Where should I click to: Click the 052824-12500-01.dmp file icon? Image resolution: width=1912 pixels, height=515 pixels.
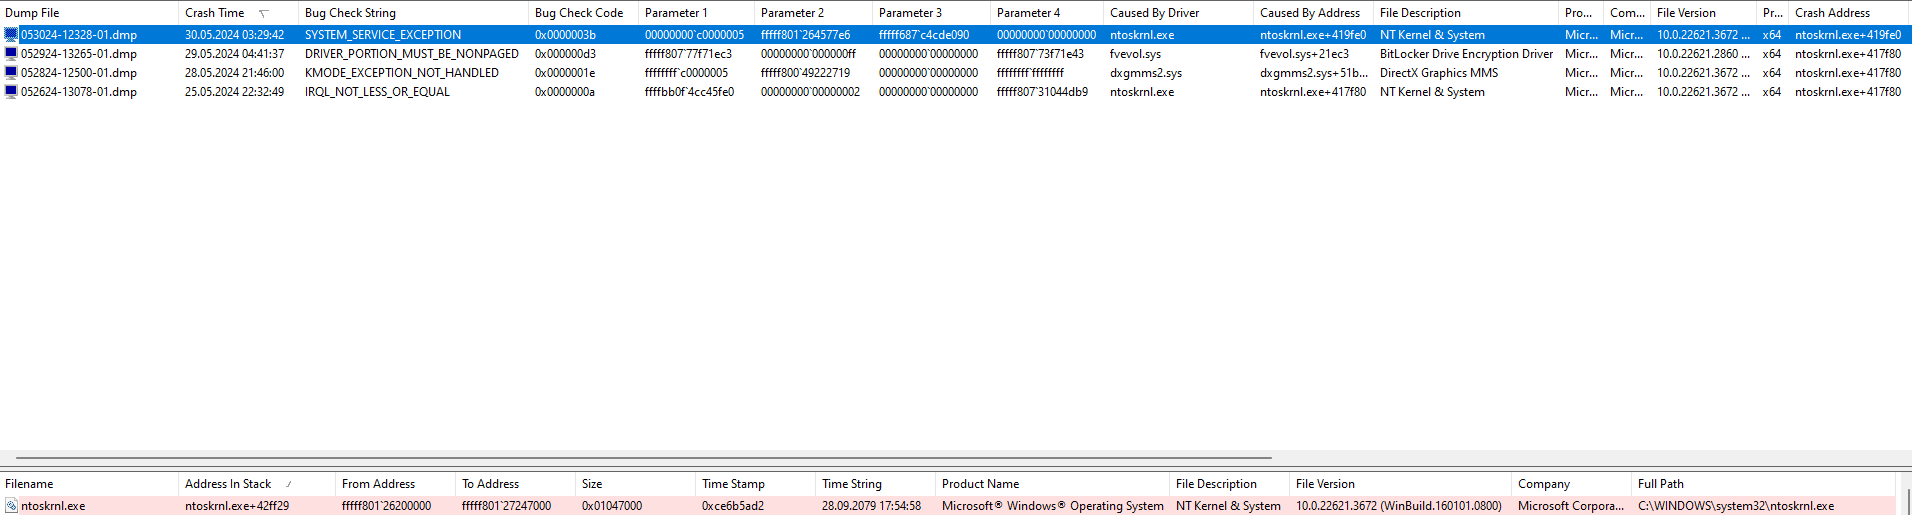(x=11, y=72)
